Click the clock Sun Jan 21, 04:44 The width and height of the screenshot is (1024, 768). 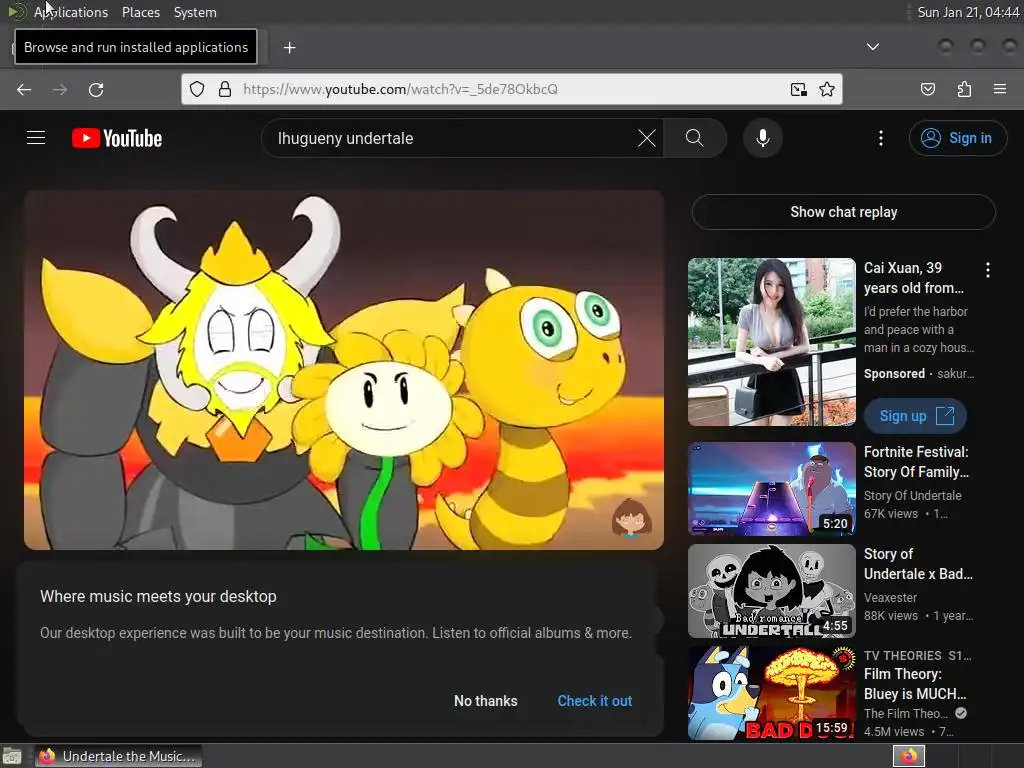(967, 12)
